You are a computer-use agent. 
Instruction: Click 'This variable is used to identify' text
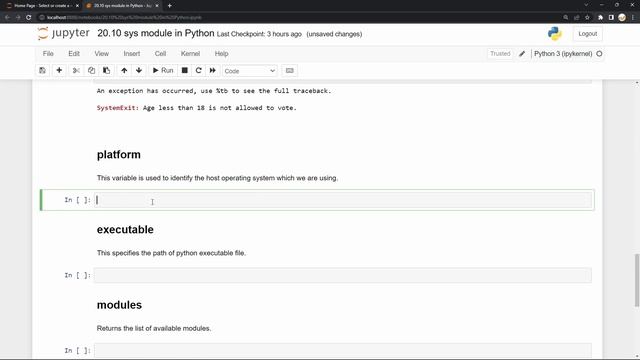click(x=217, y=178)
